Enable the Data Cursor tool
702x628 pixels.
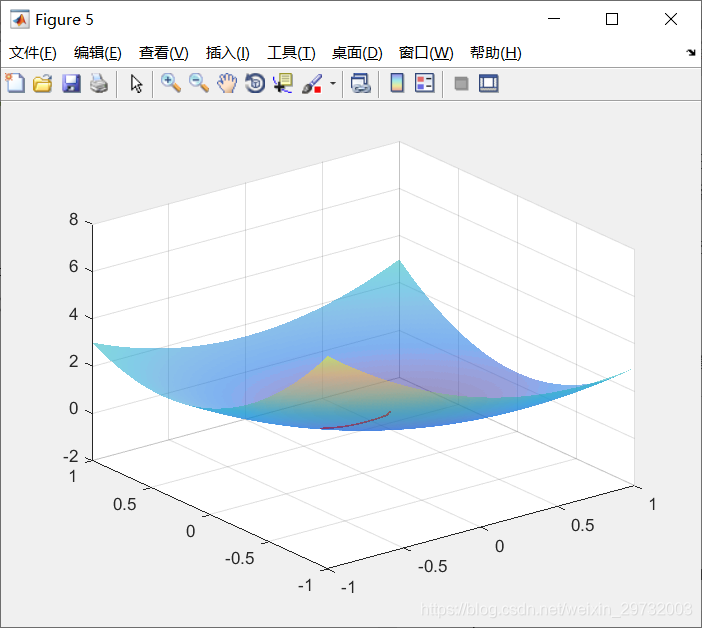pos(283,83)
